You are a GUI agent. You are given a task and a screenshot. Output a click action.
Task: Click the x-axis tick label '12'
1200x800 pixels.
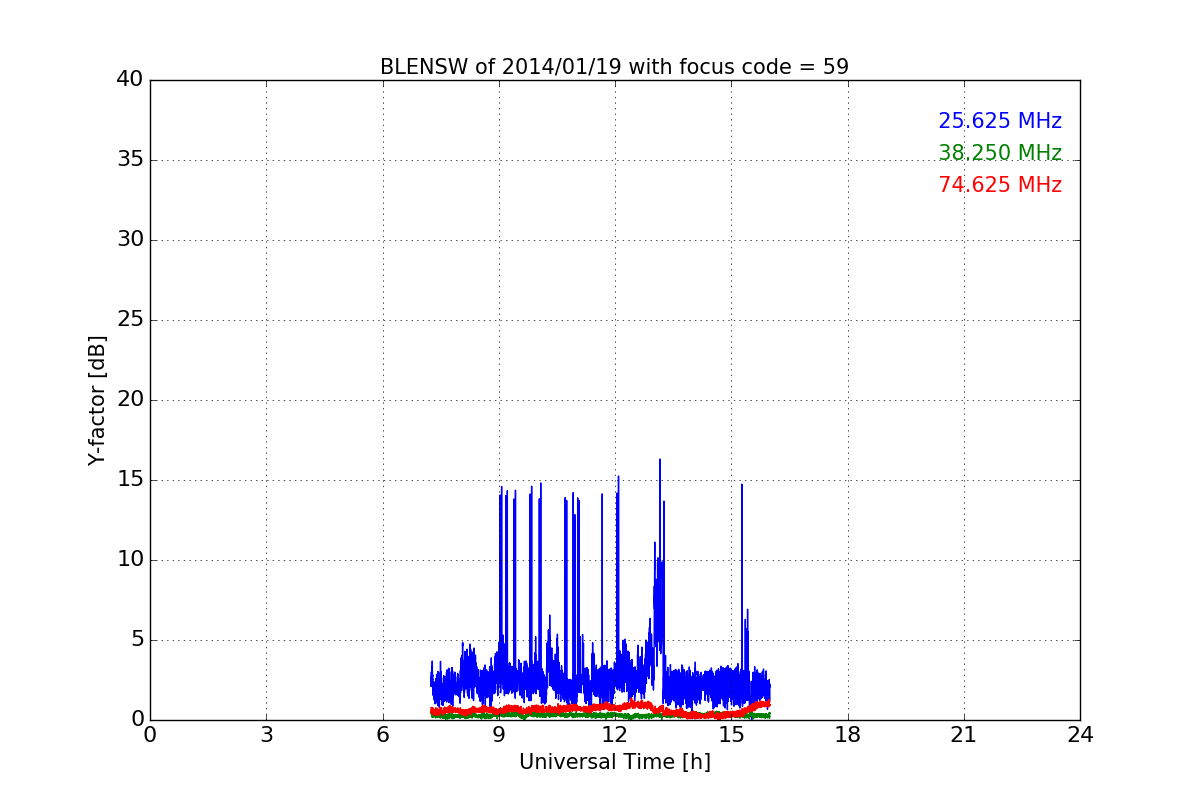(x=615, y=735)
